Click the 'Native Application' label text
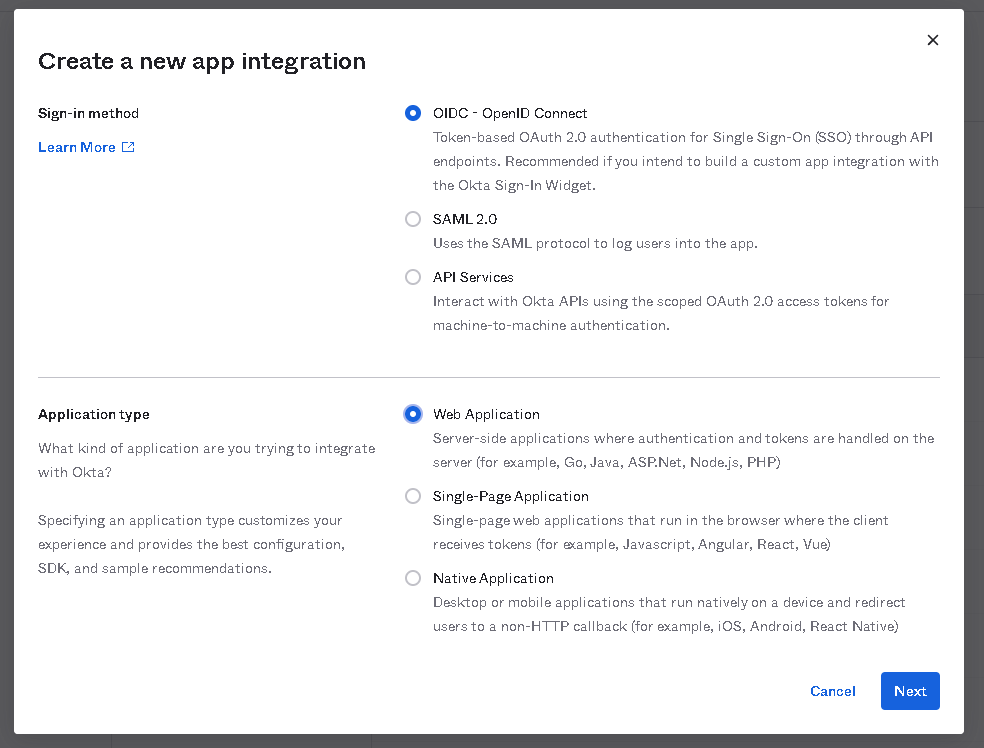984x748 pixels. tap(493, 578)
